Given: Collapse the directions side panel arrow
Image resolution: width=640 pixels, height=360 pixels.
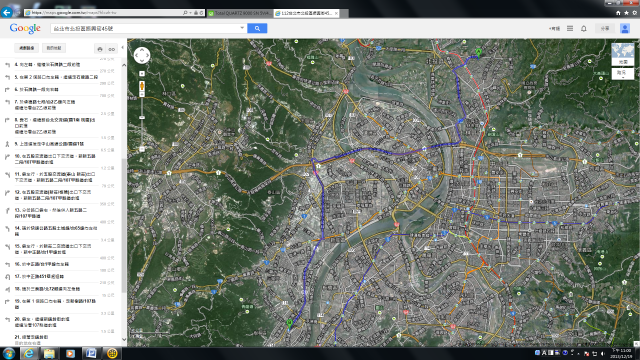Looking at the screenshot, I should [x=123, y=48].
